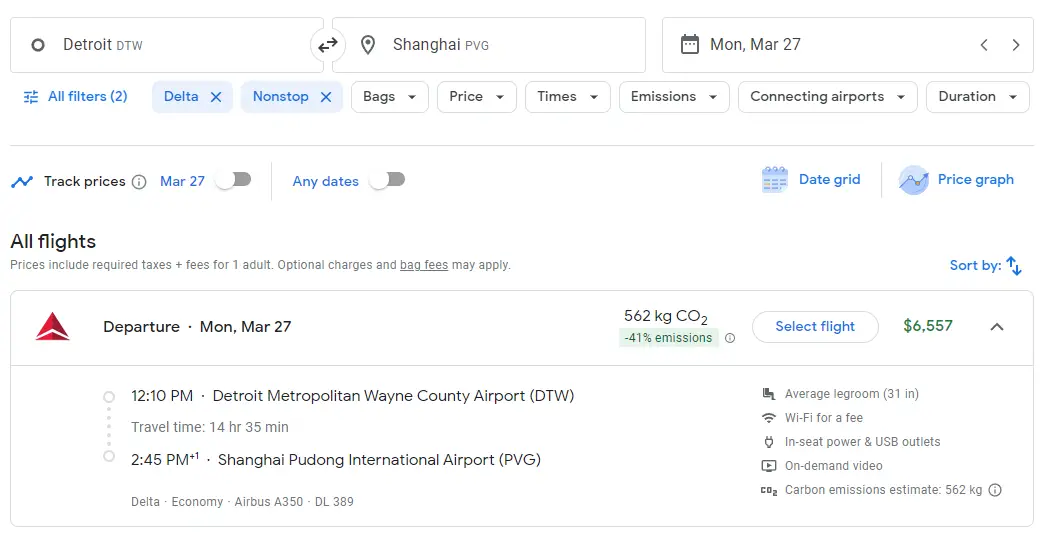Toggle Any dates price tracking
1045x539 pixels.
pyautogui.click(x=387, y=180)
